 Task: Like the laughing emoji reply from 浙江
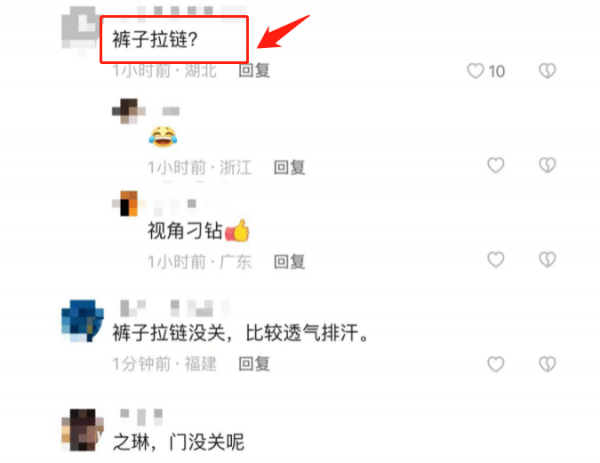click(x=496, y=165)
